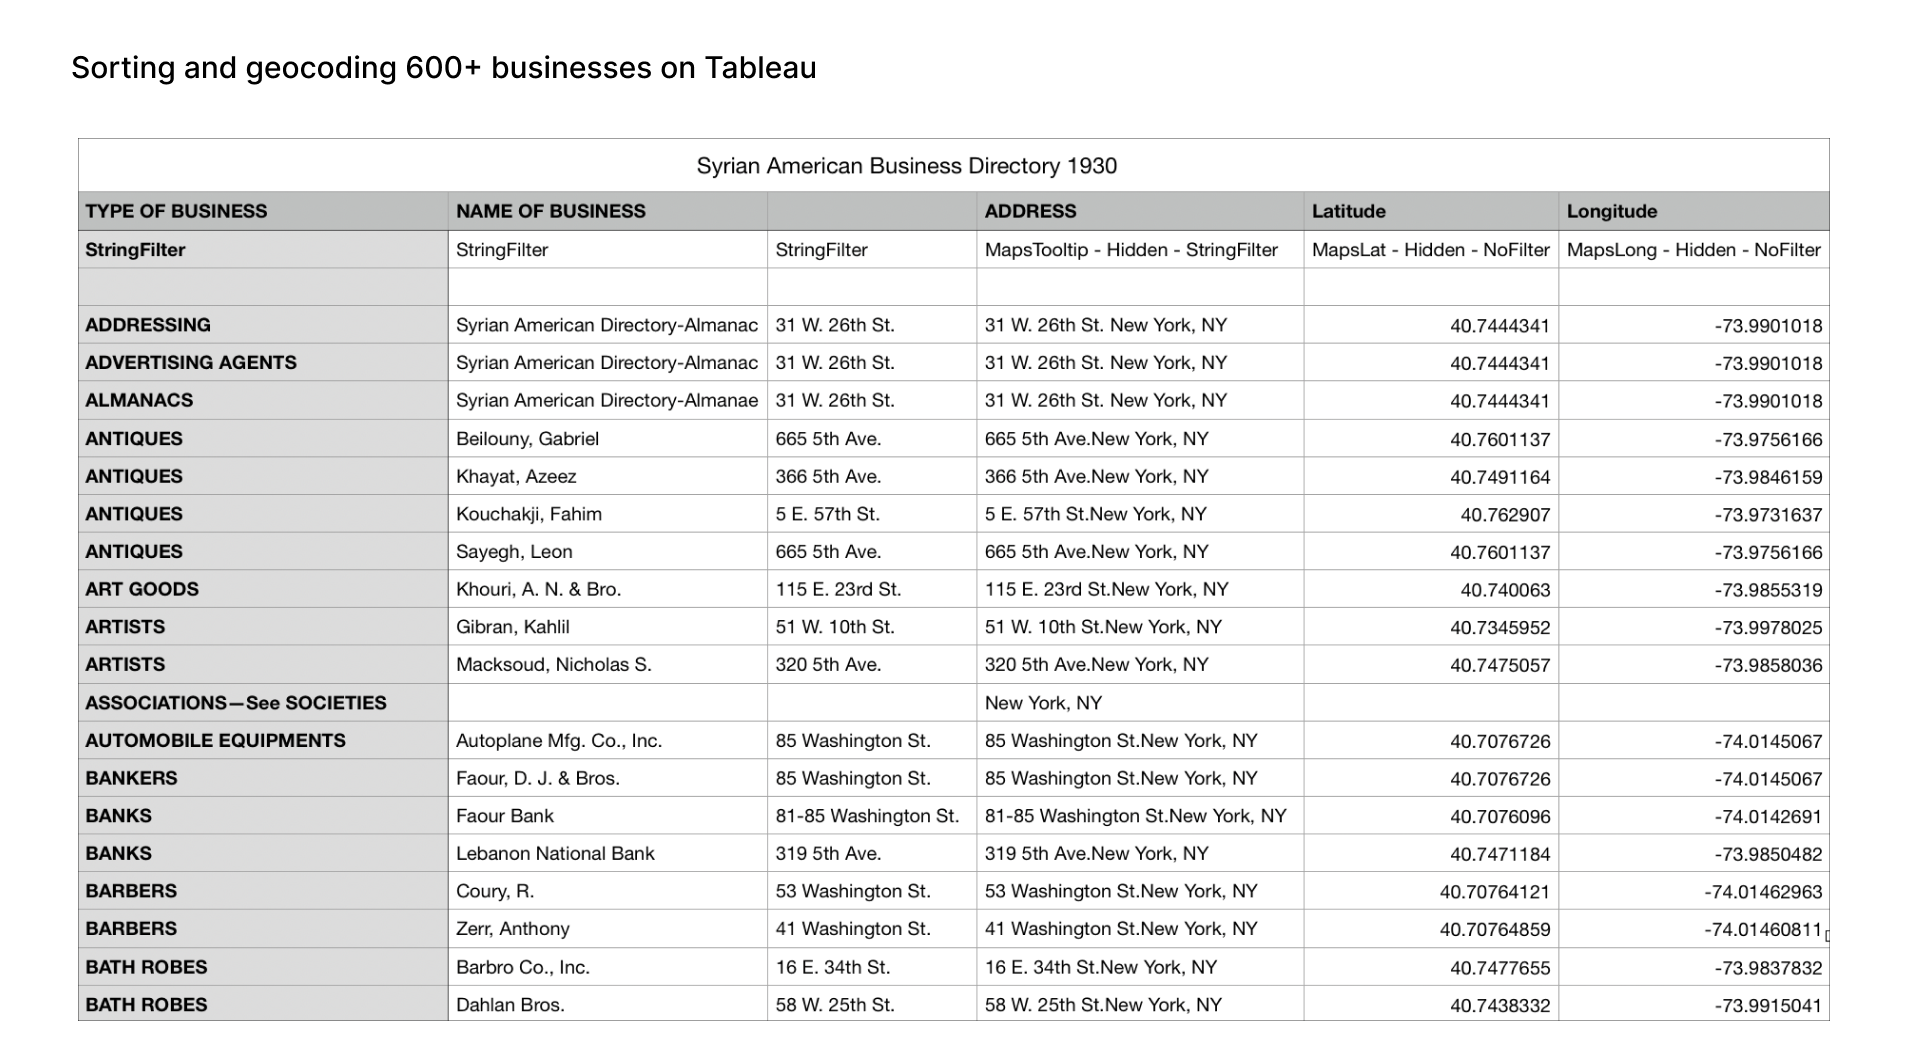Click the Zerr, Anthony name cell

click(x=513, y=929)
